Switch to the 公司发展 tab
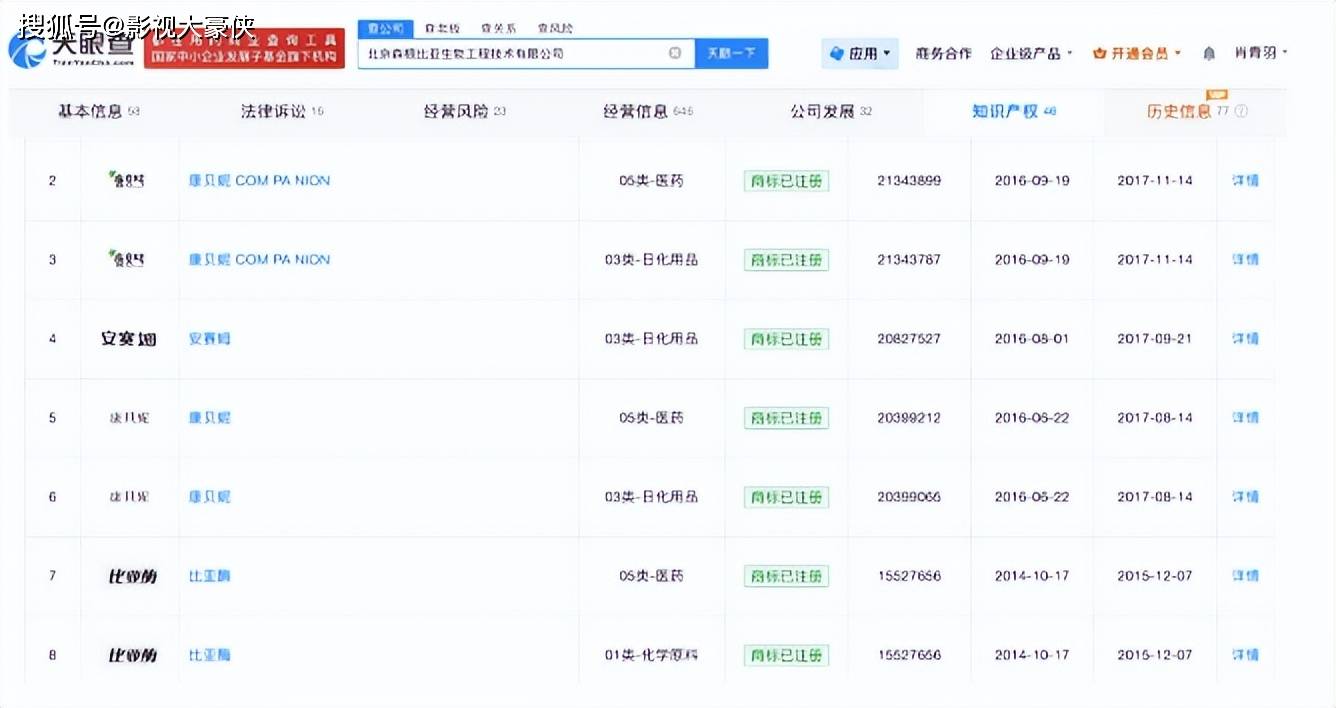This screenshot has height=708, width=1336. click(831, 111)
